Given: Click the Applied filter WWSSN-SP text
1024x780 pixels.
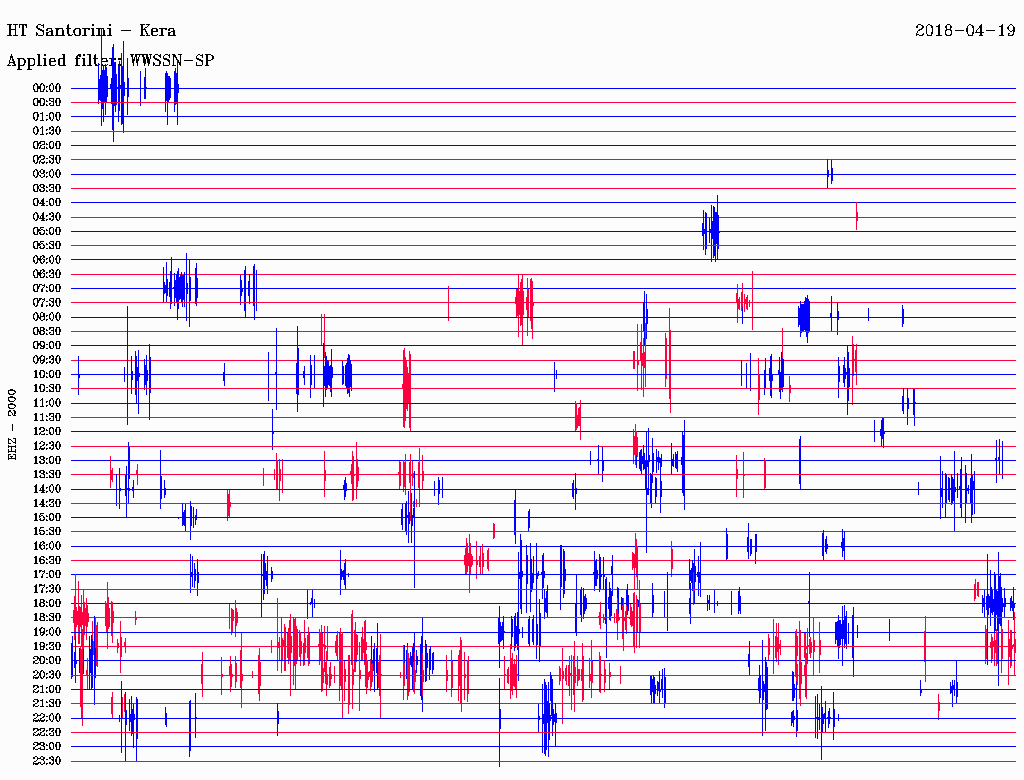Looking at the screenshot, I should (x=110, y=61).
